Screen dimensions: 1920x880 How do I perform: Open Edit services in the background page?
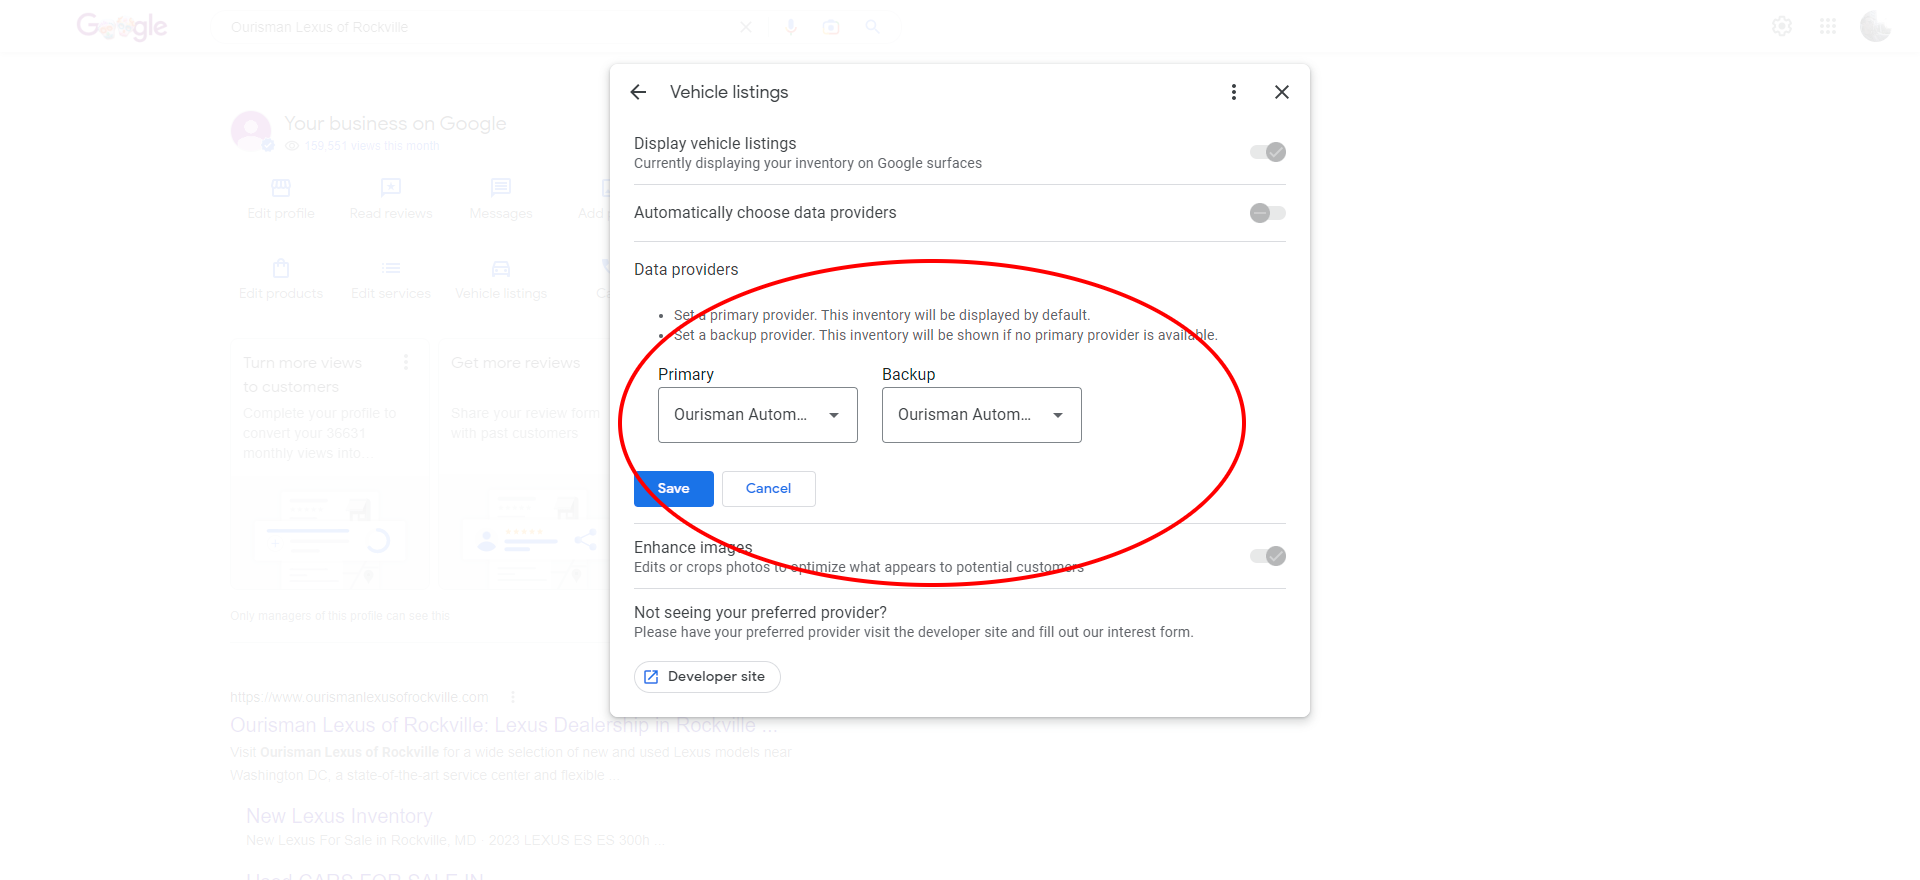(x=391, y=280)
